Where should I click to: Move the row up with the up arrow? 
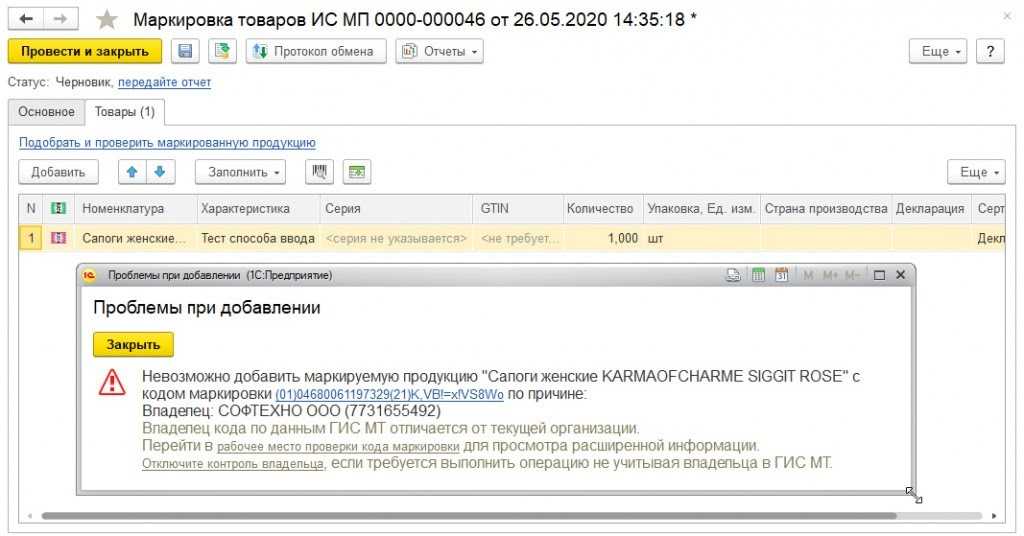click(132, 172)
